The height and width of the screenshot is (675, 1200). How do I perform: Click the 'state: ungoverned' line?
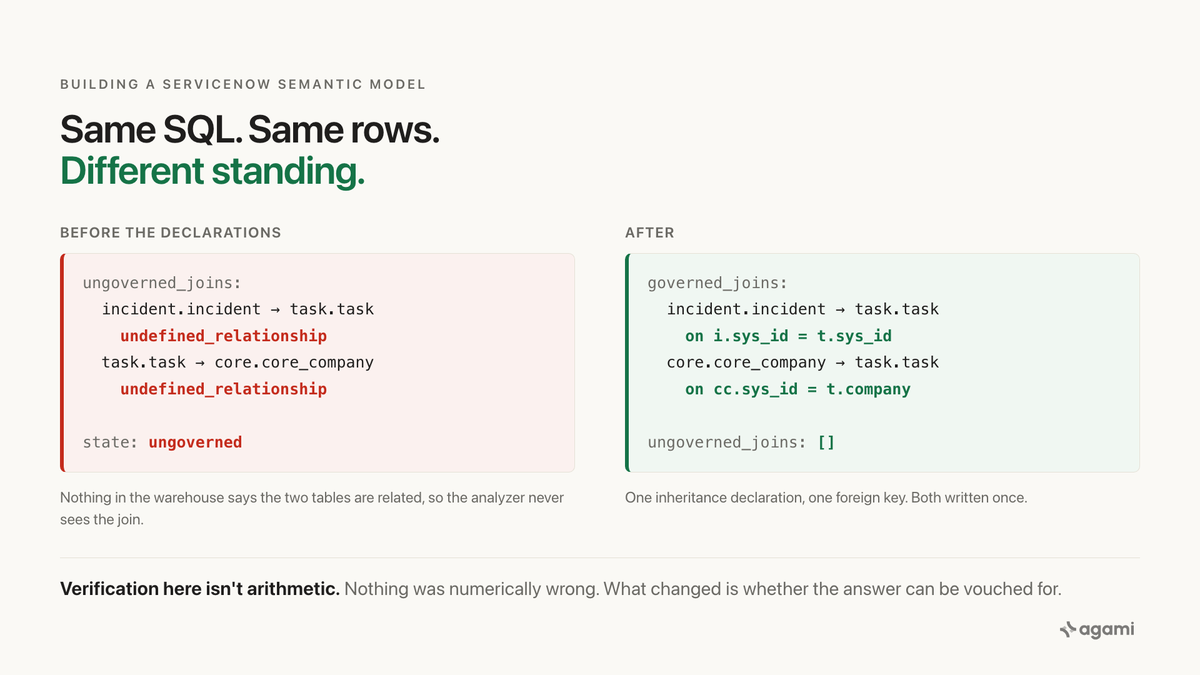162,442
